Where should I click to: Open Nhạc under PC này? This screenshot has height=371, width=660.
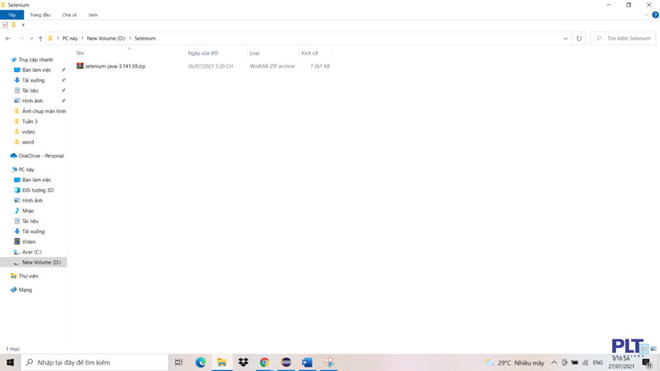[x=28, y=211]
